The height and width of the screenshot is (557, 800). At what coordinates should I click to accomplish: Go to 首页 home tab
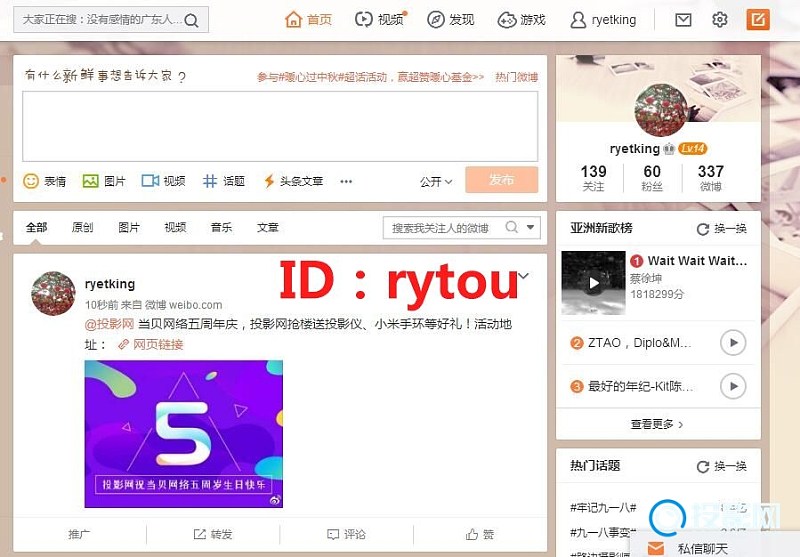(x=308, y=20)
